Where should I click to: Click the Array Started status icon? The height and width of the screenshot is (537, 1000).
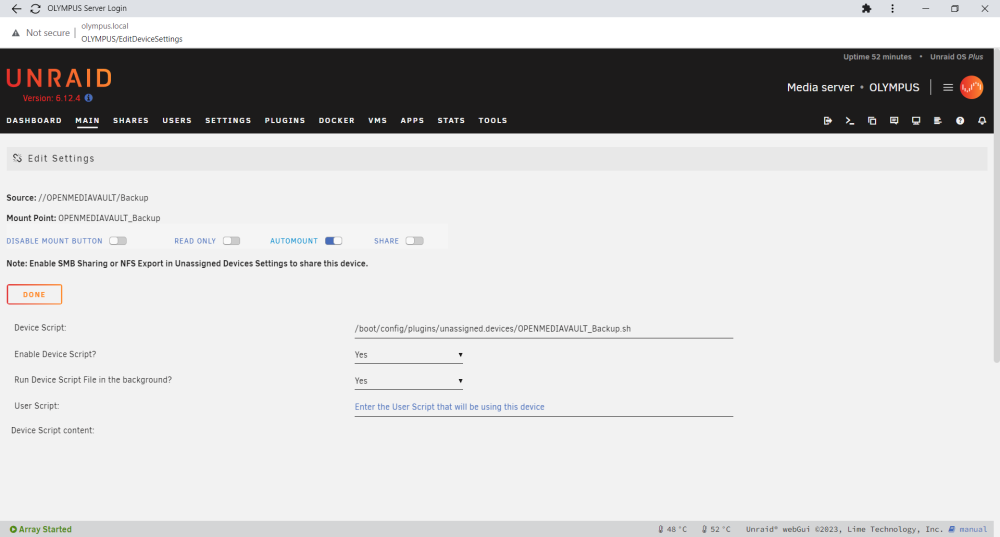[13, 529]
